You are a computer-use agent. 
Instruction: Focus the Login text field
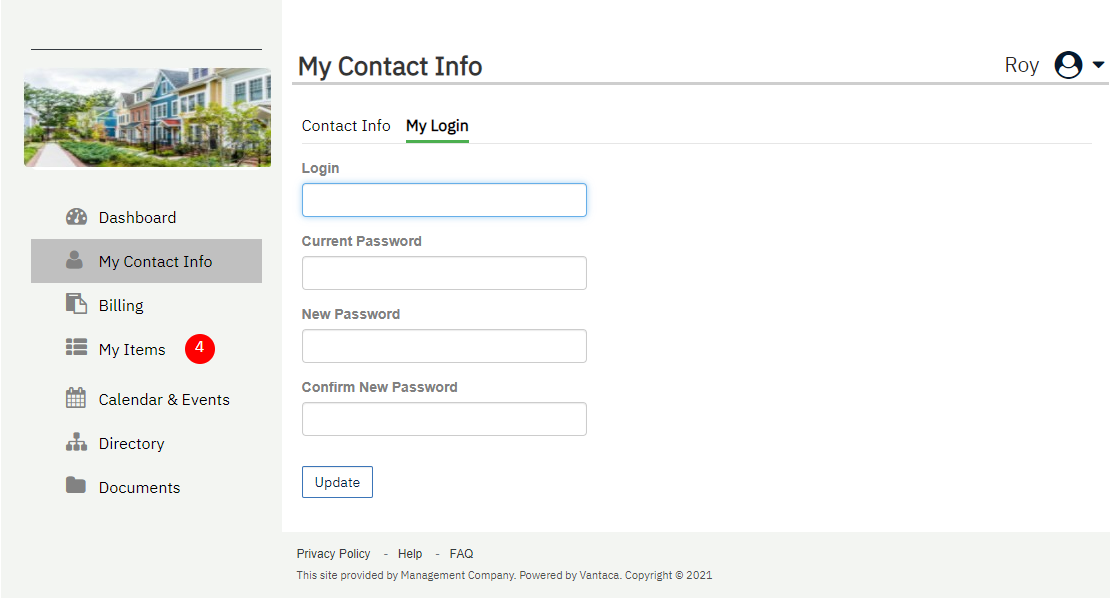(x=444, y=200)
